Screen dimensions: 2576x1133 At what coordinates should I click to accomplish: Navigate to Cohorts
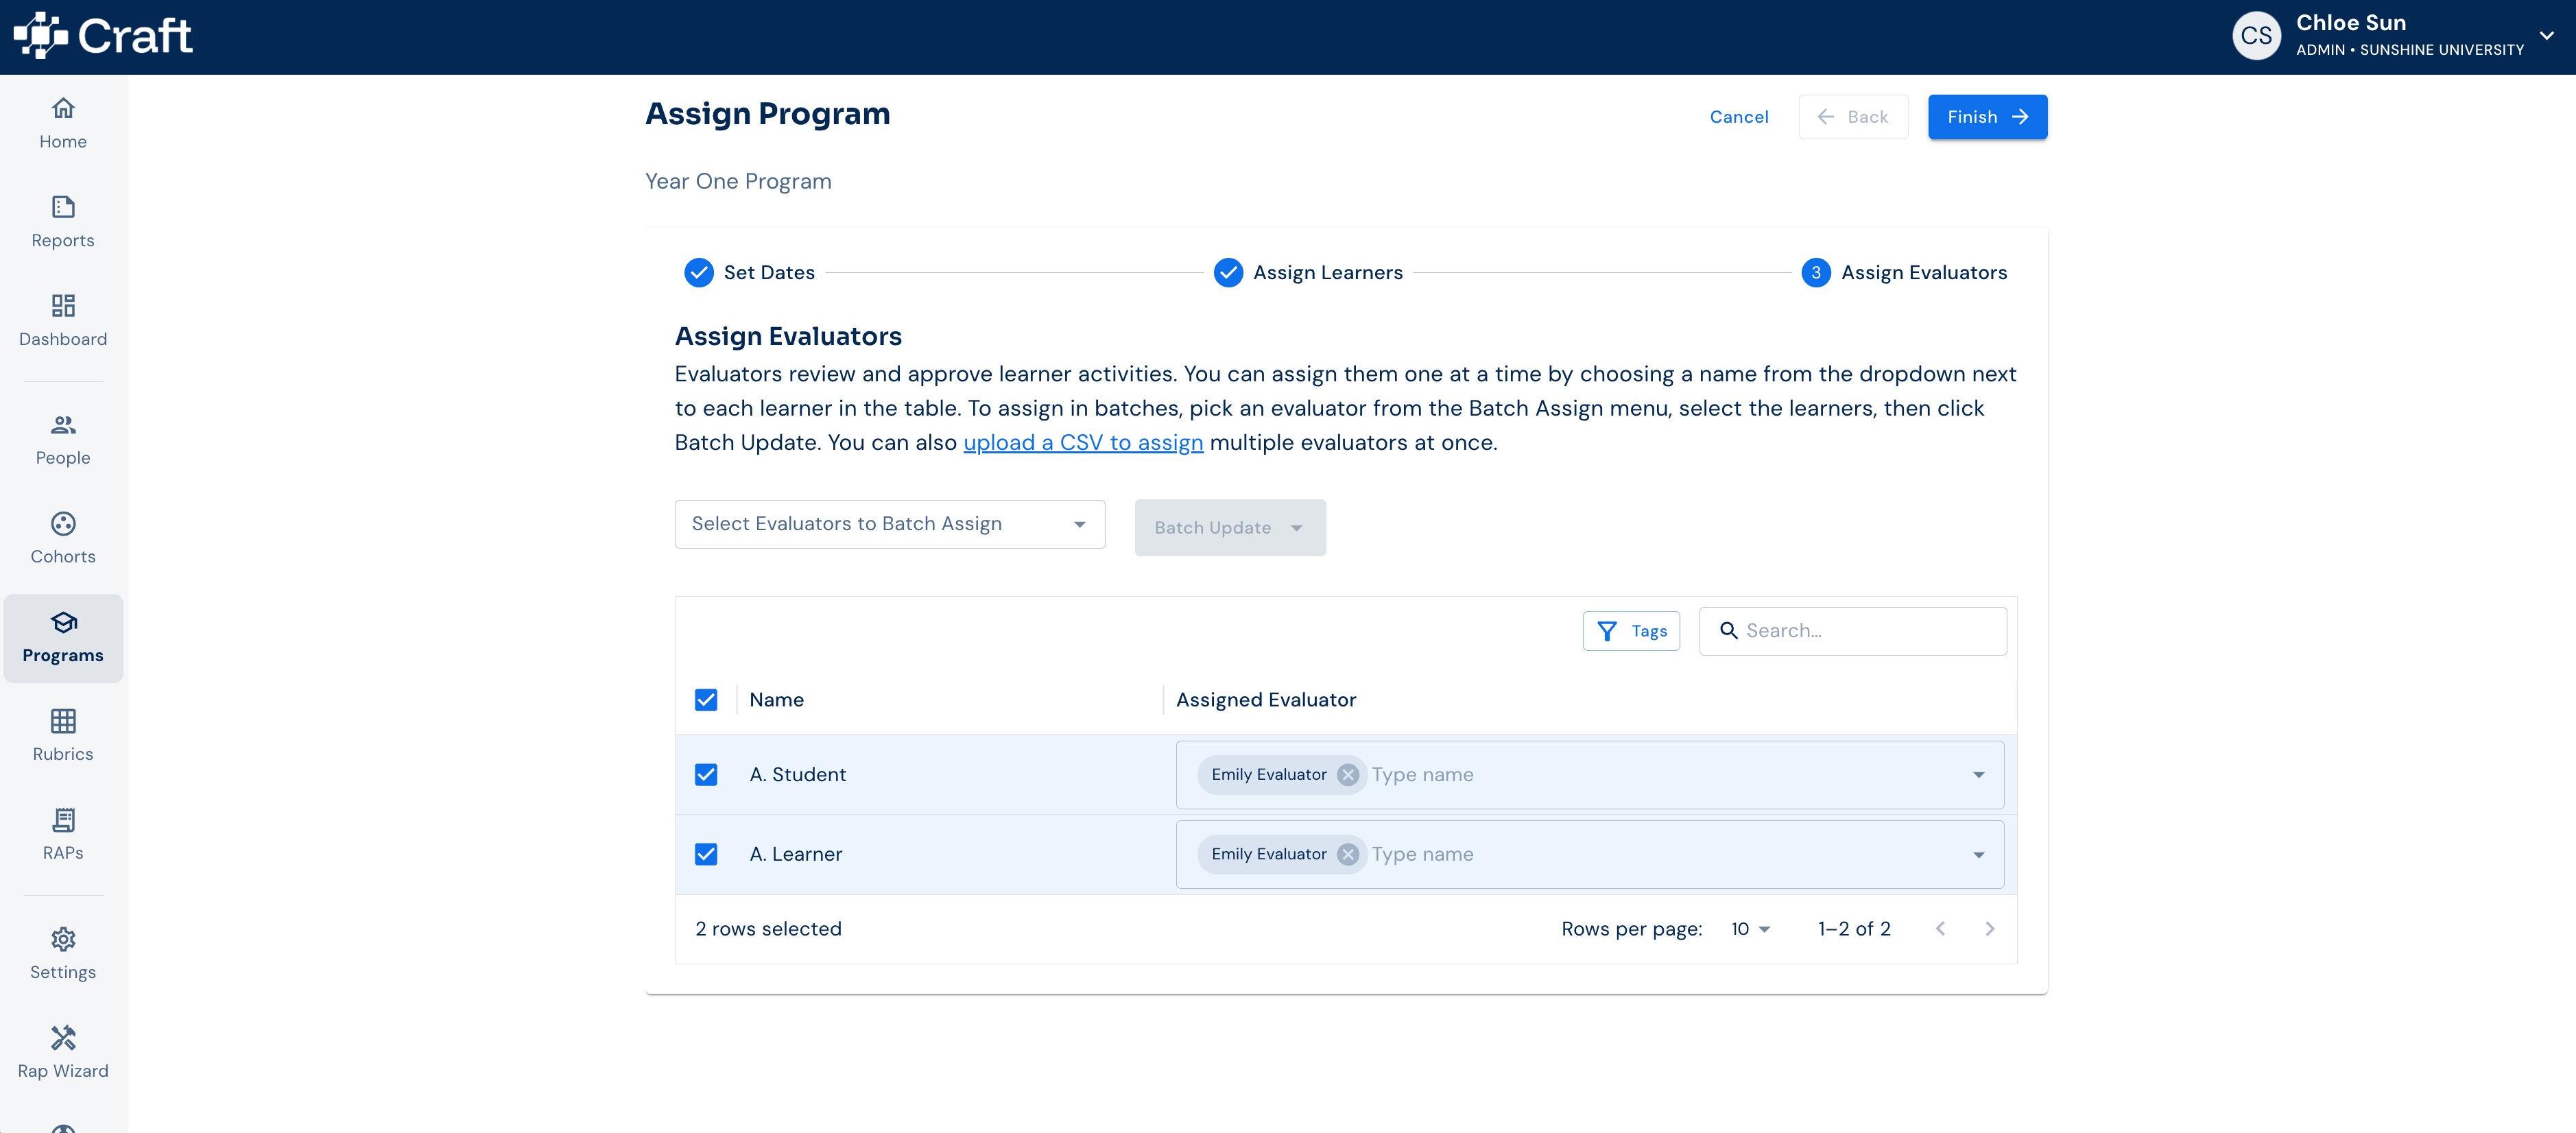tap(63, 539)
